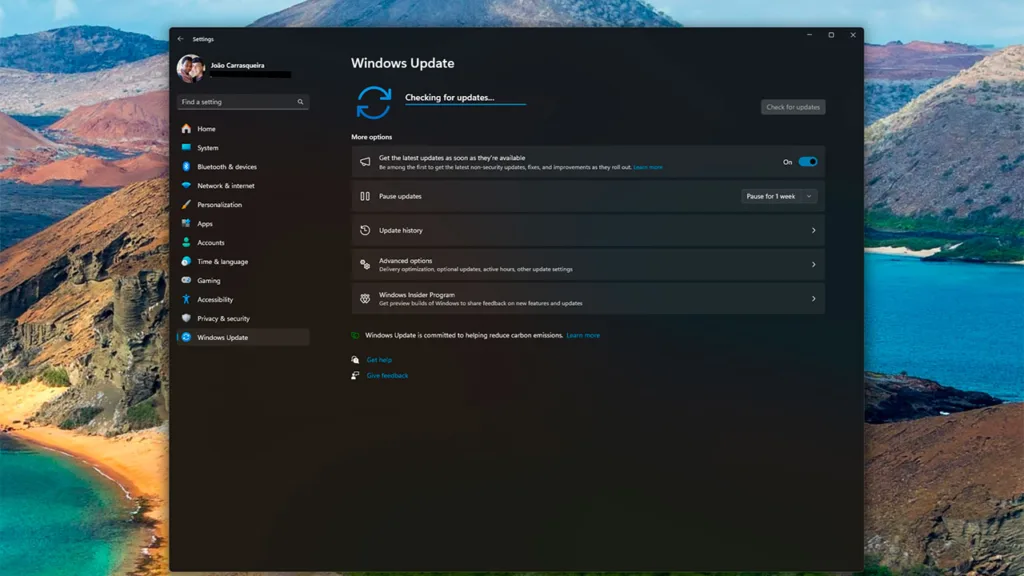Click Get help link
The image size is (1024, 576).
point(379,360)
